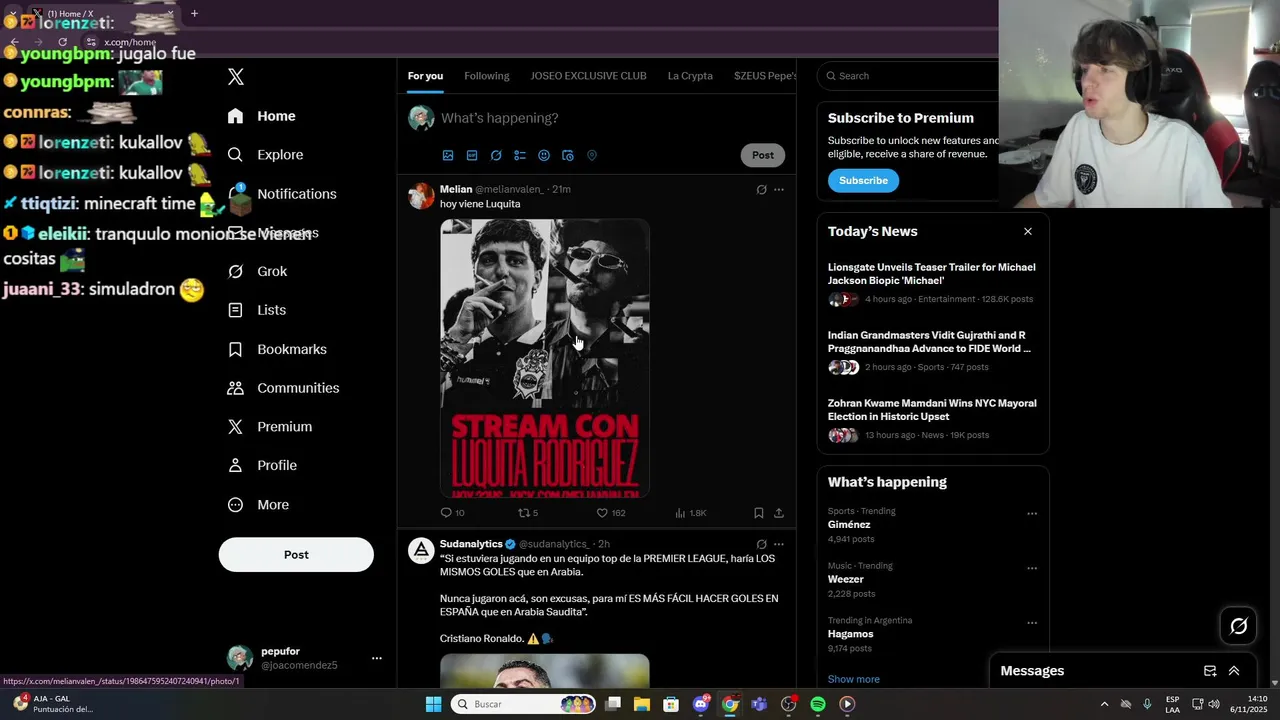Like Melian's post

[x=610, y=513]
